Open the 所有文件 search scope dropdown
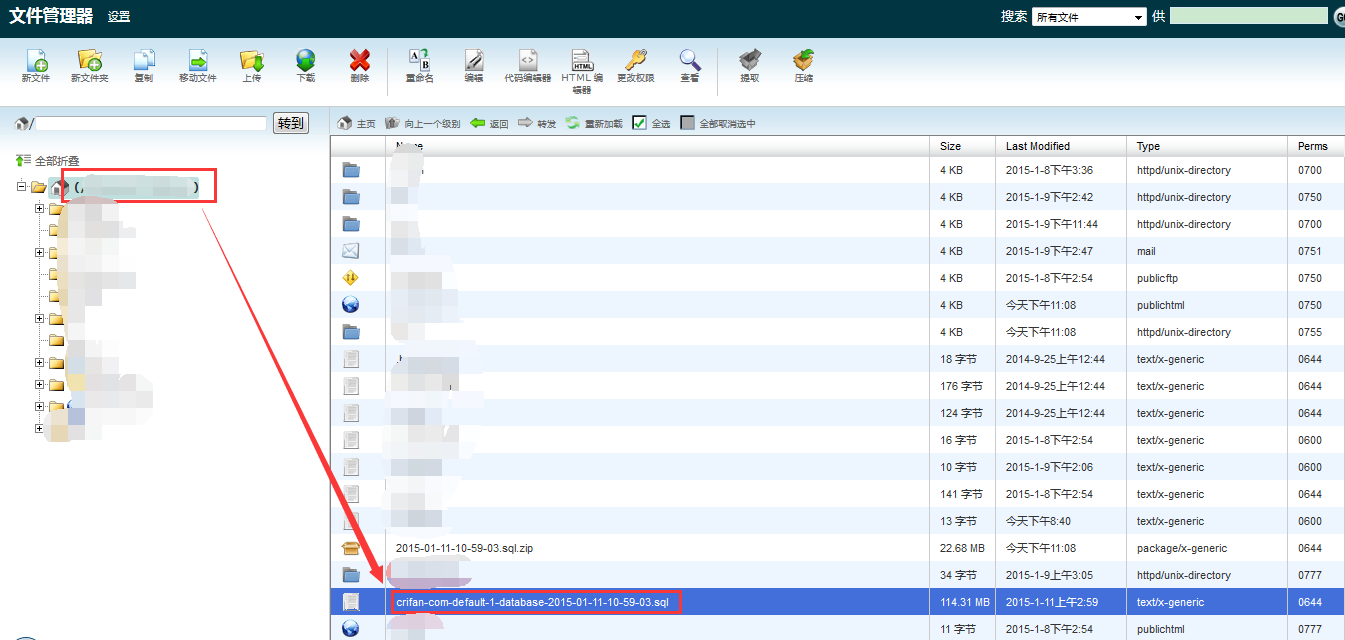 pos(1089,17)
